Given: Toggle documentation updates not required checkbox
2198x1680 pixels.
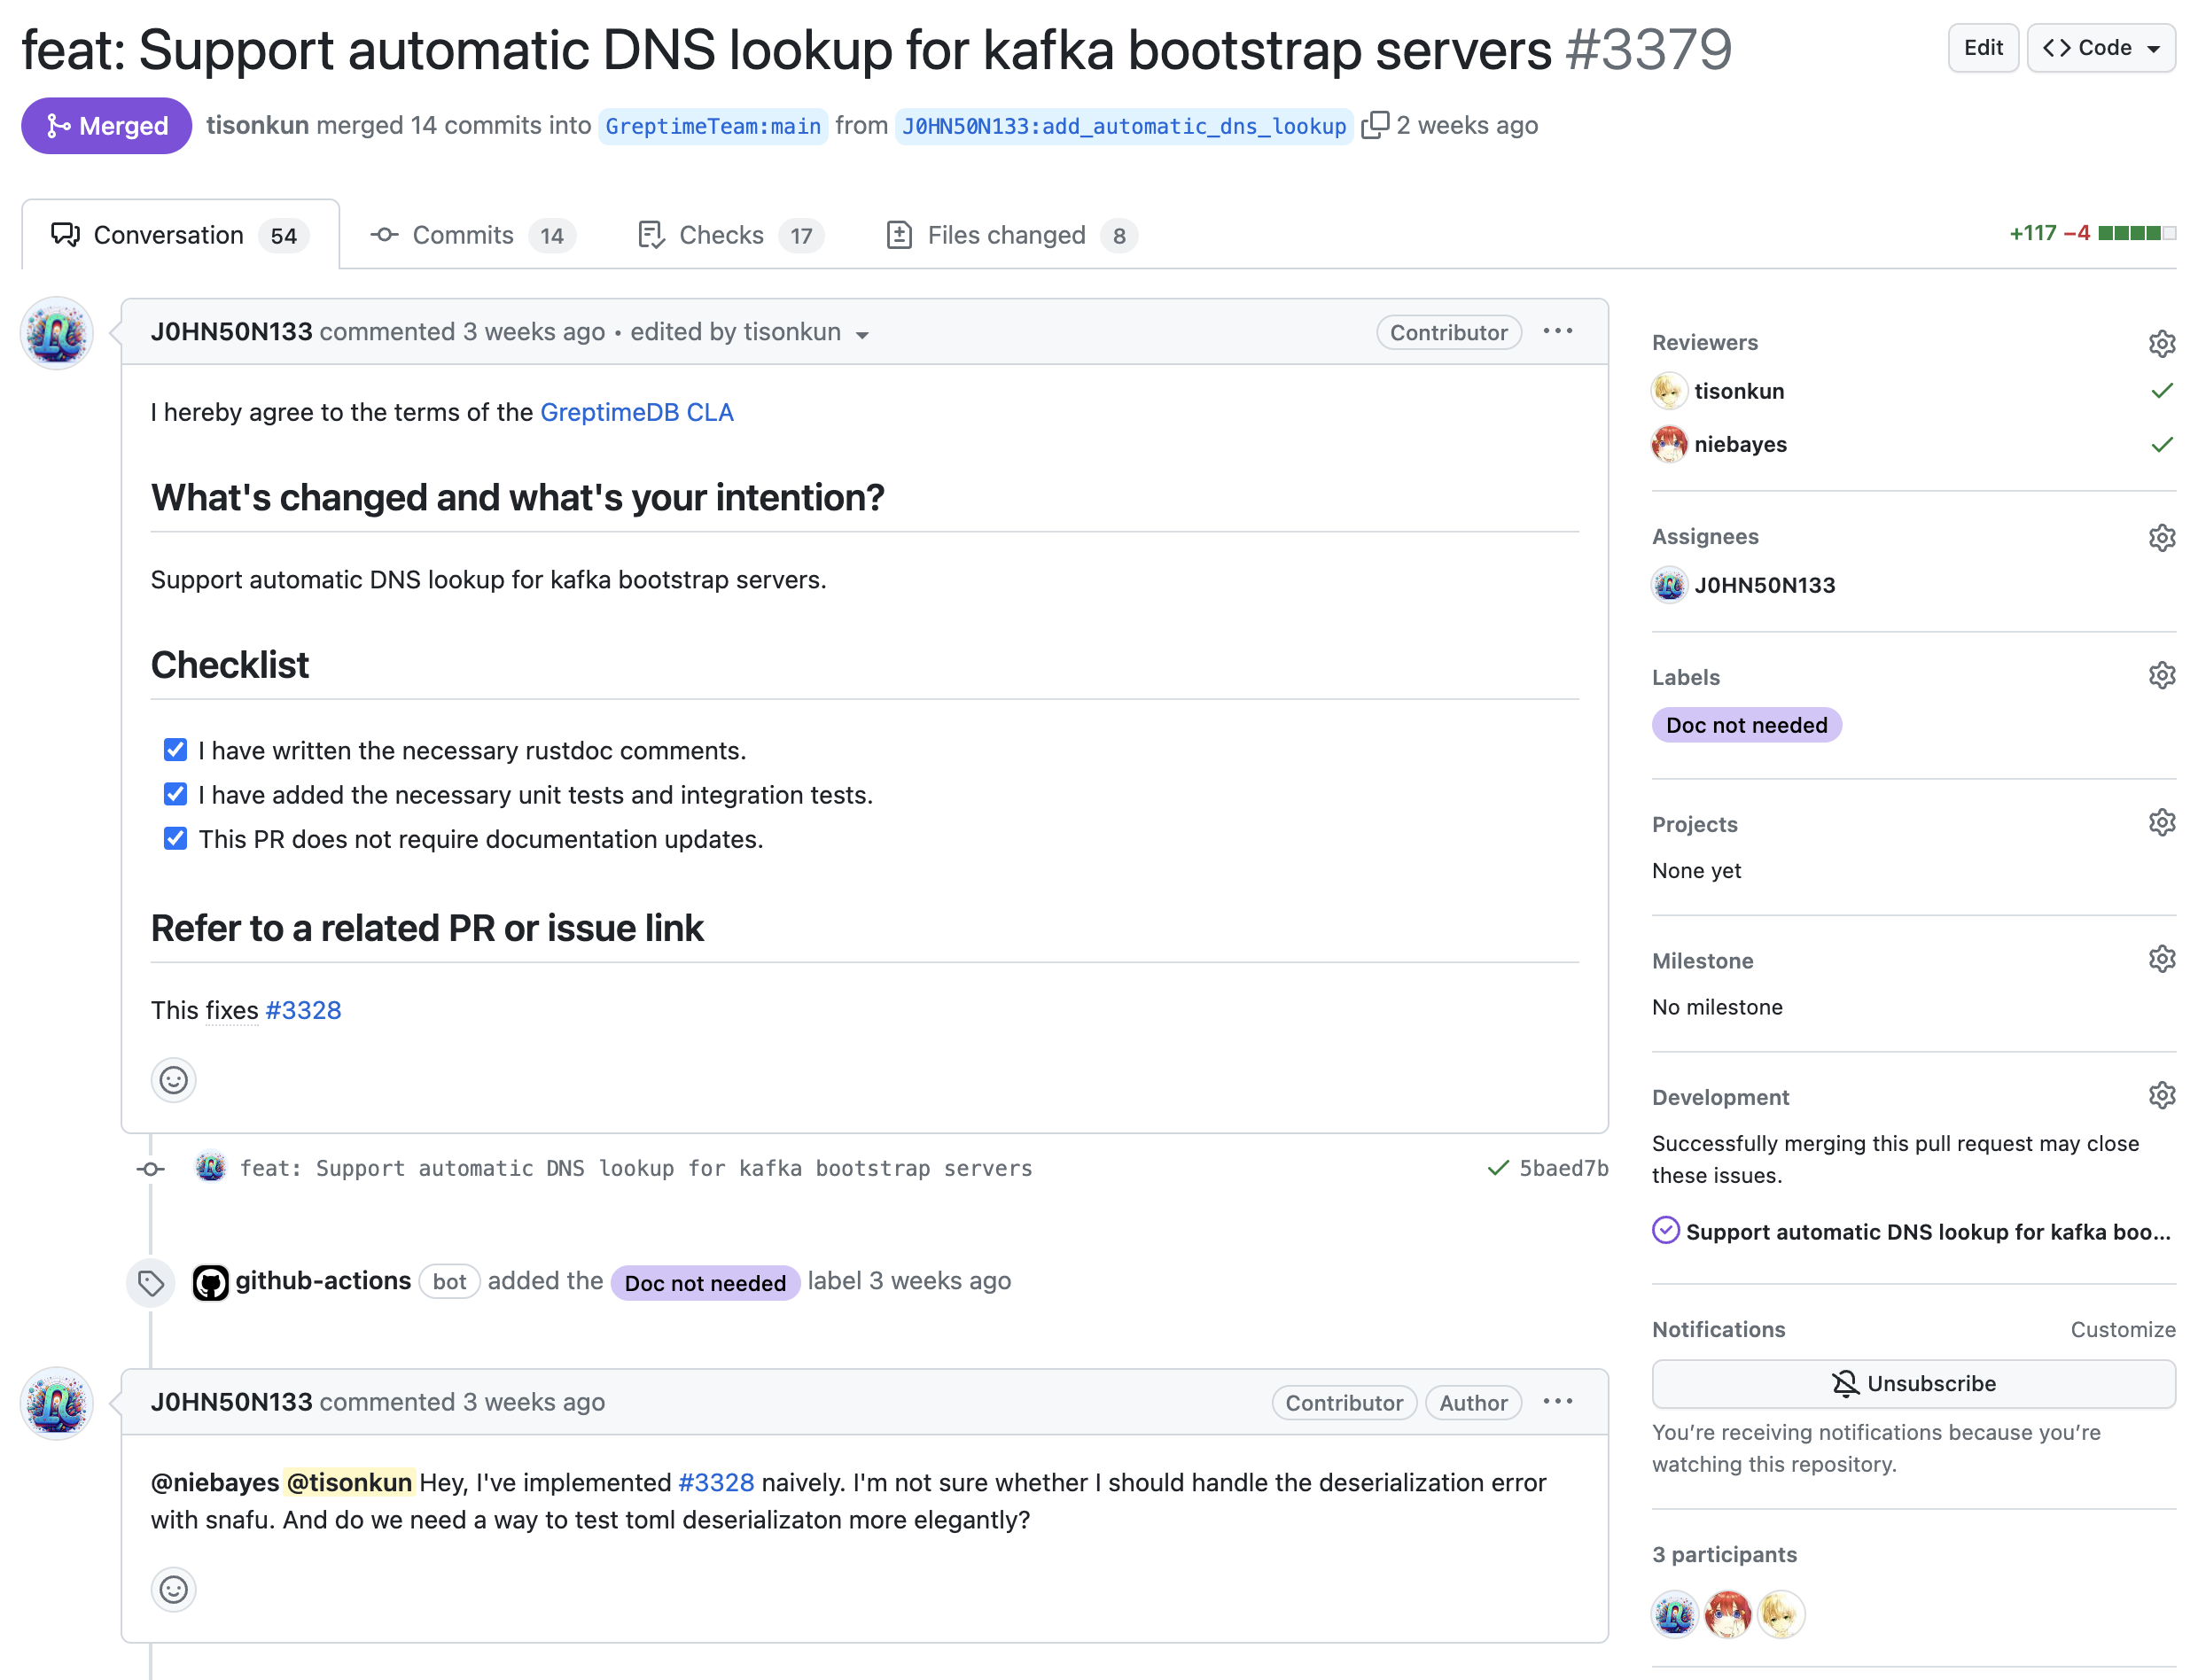Looking at the screenshot, I should [x=175, y=838].
